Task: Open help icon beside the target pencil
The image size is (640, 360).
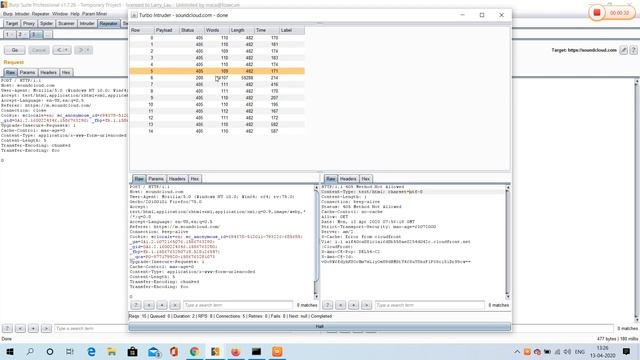Action: (x=633, y=50)
